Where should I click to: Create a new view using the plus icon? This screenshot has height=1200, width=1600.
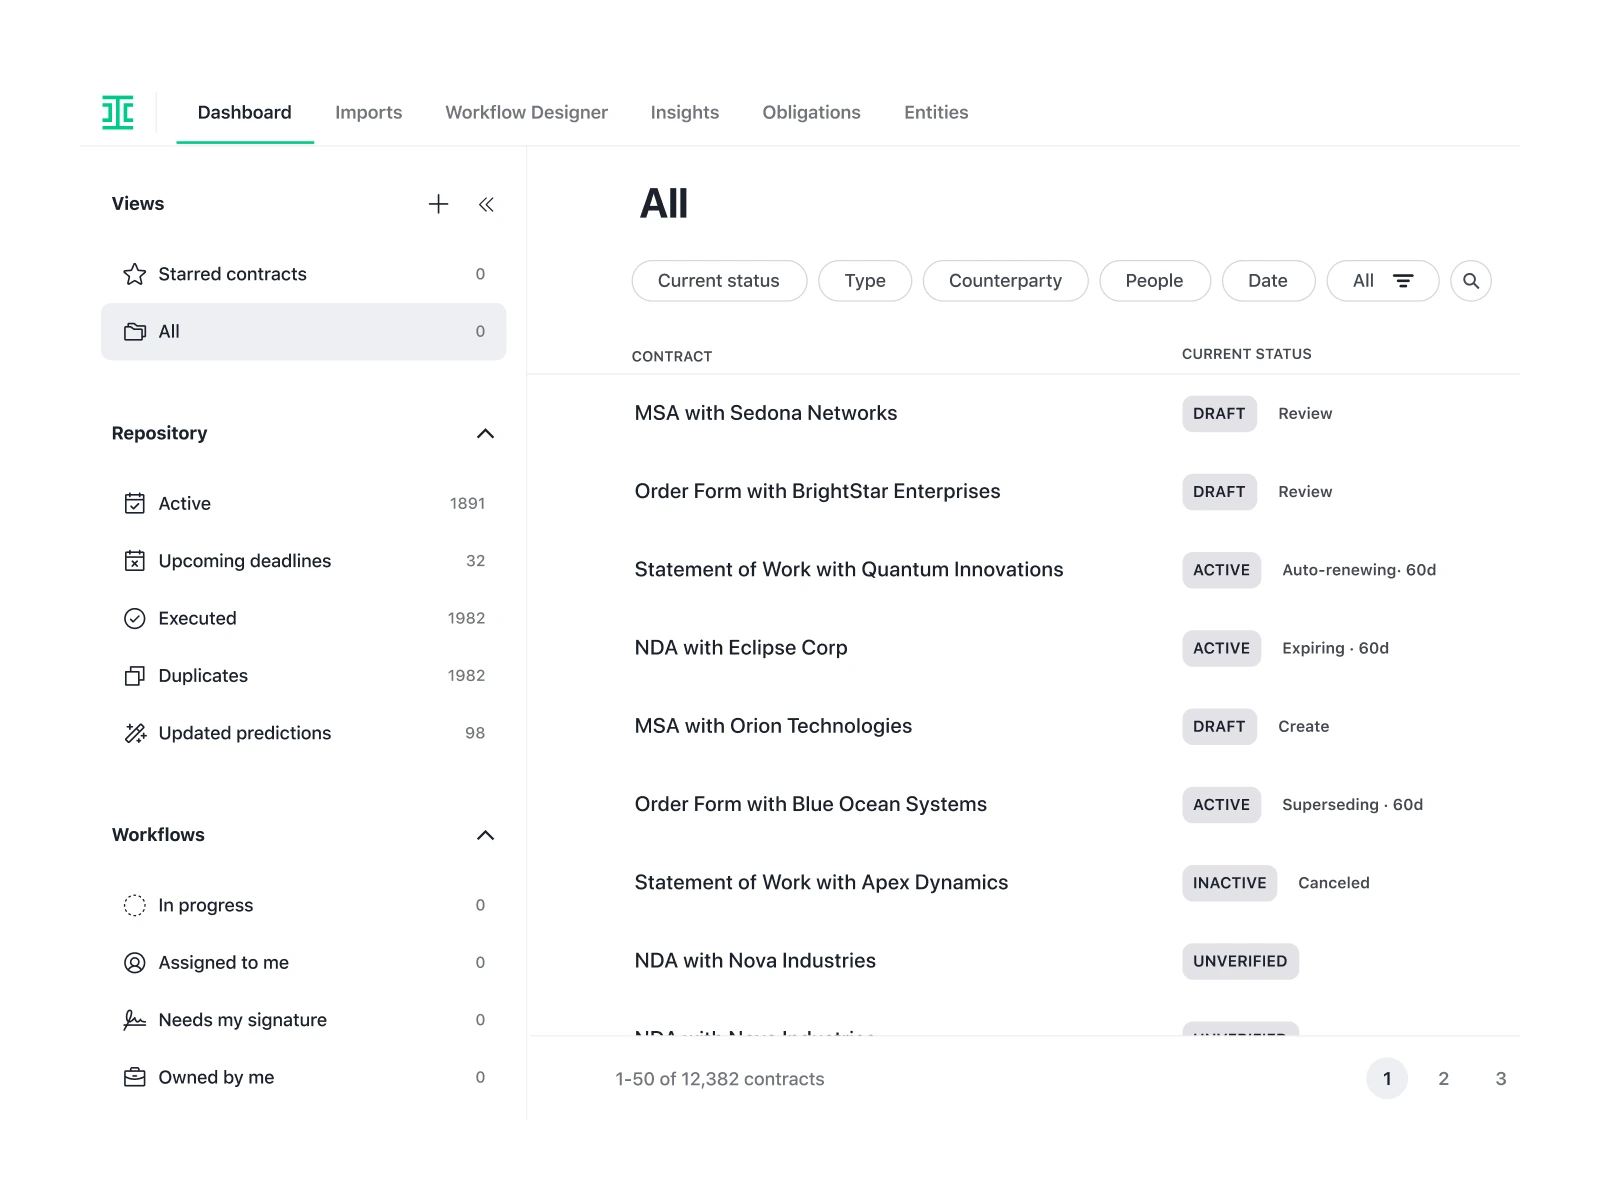pyautogui.click(x=438, y=204)
